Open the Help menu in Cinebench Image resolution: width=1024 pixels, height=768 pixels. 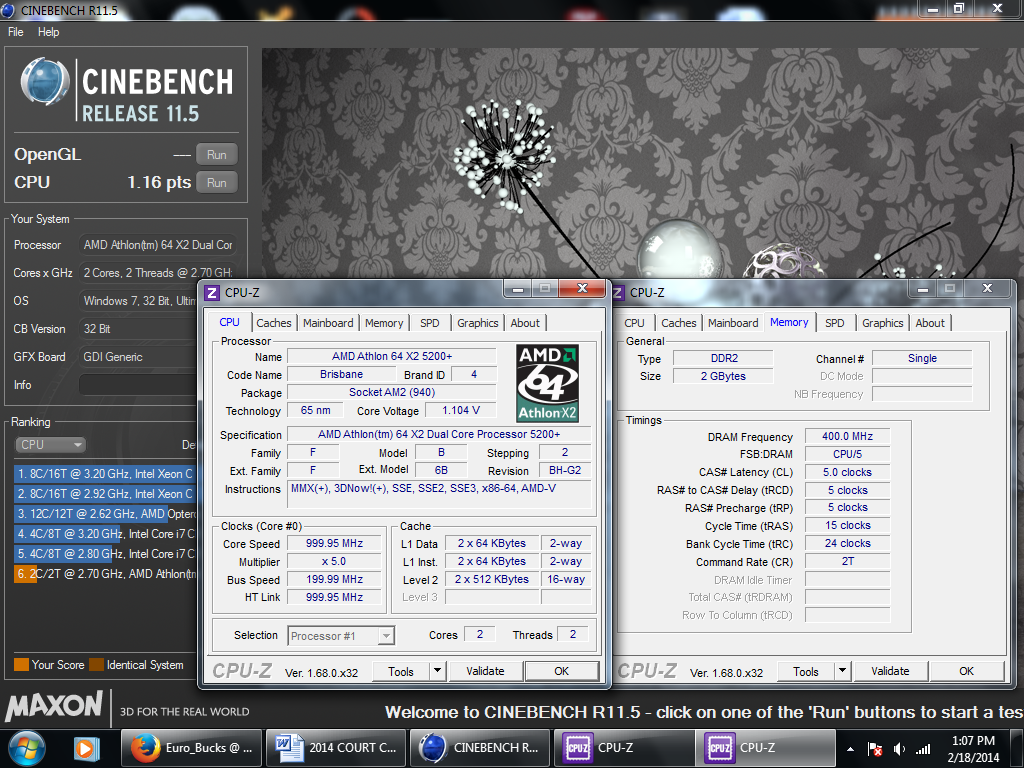(48, 32)
